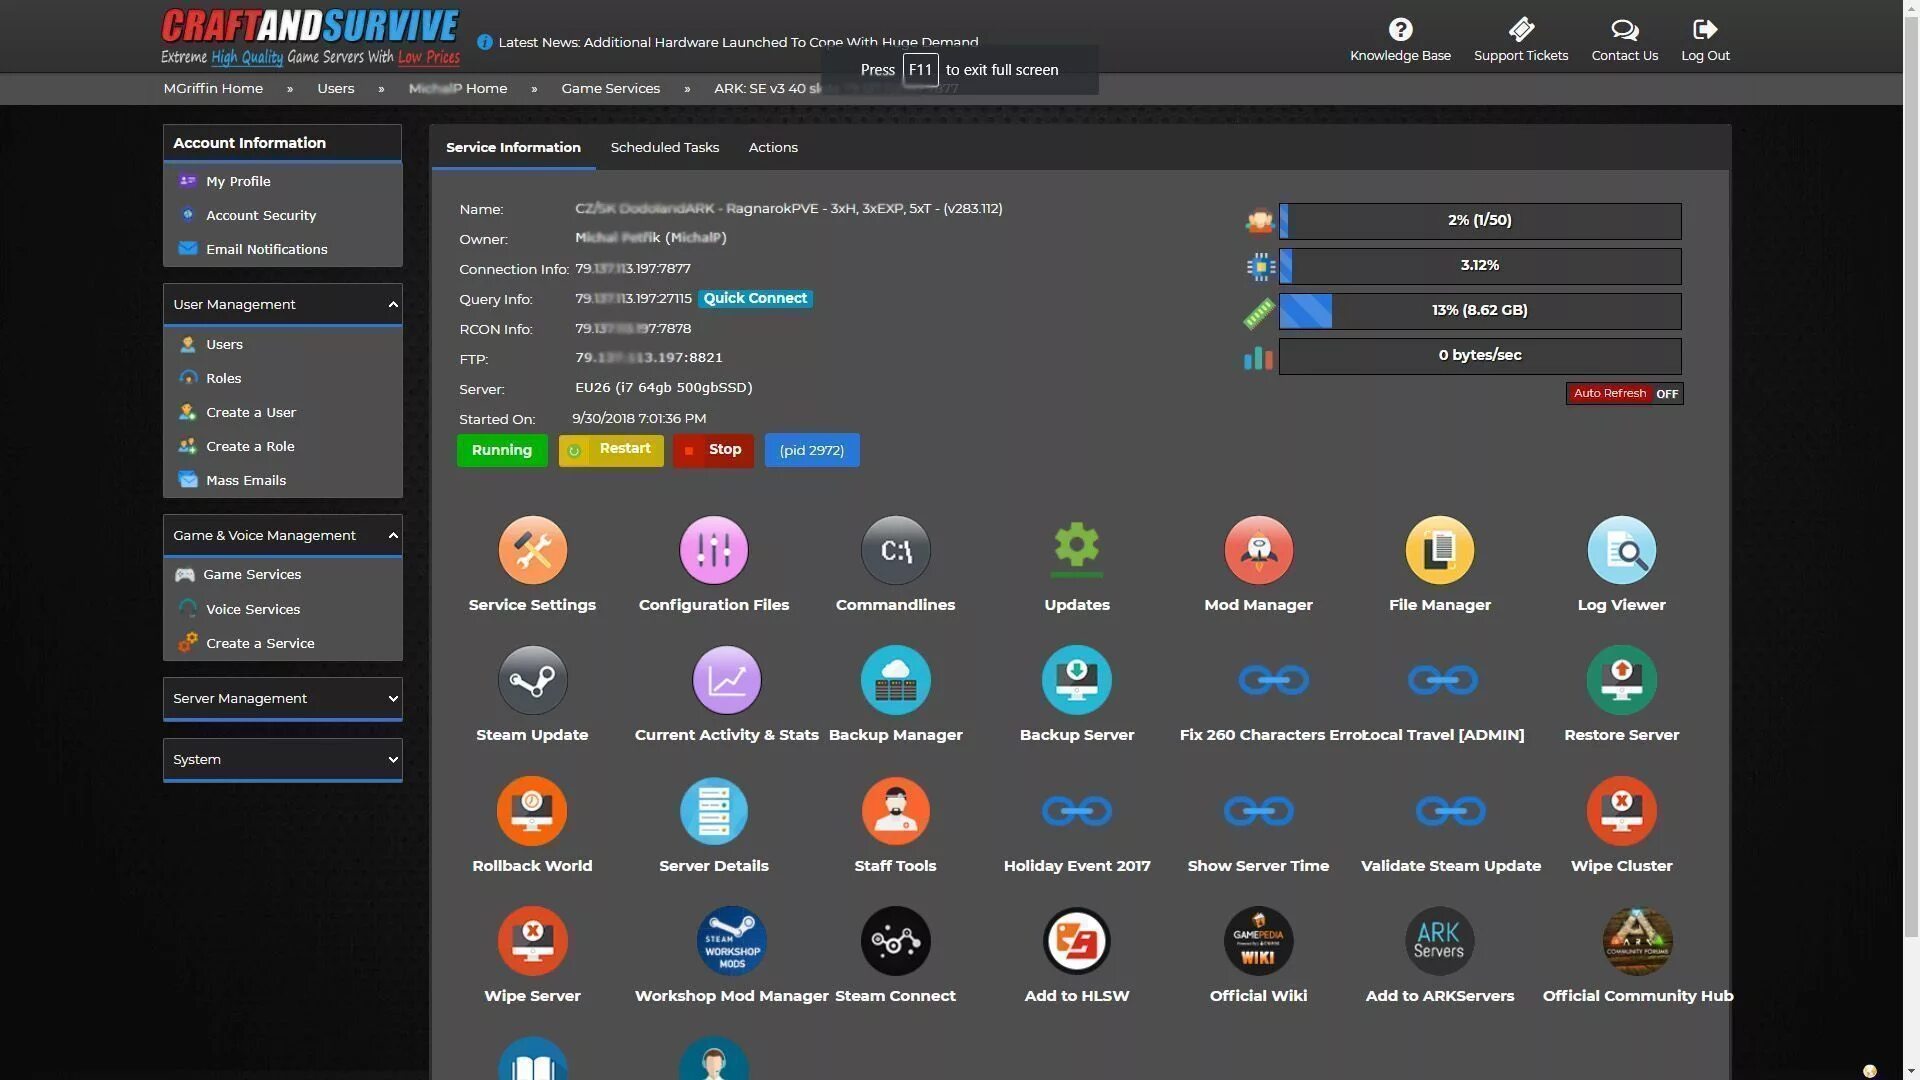Open Server Details icon
This screenshot has width=1920, height=1080.
pos(713,811)
